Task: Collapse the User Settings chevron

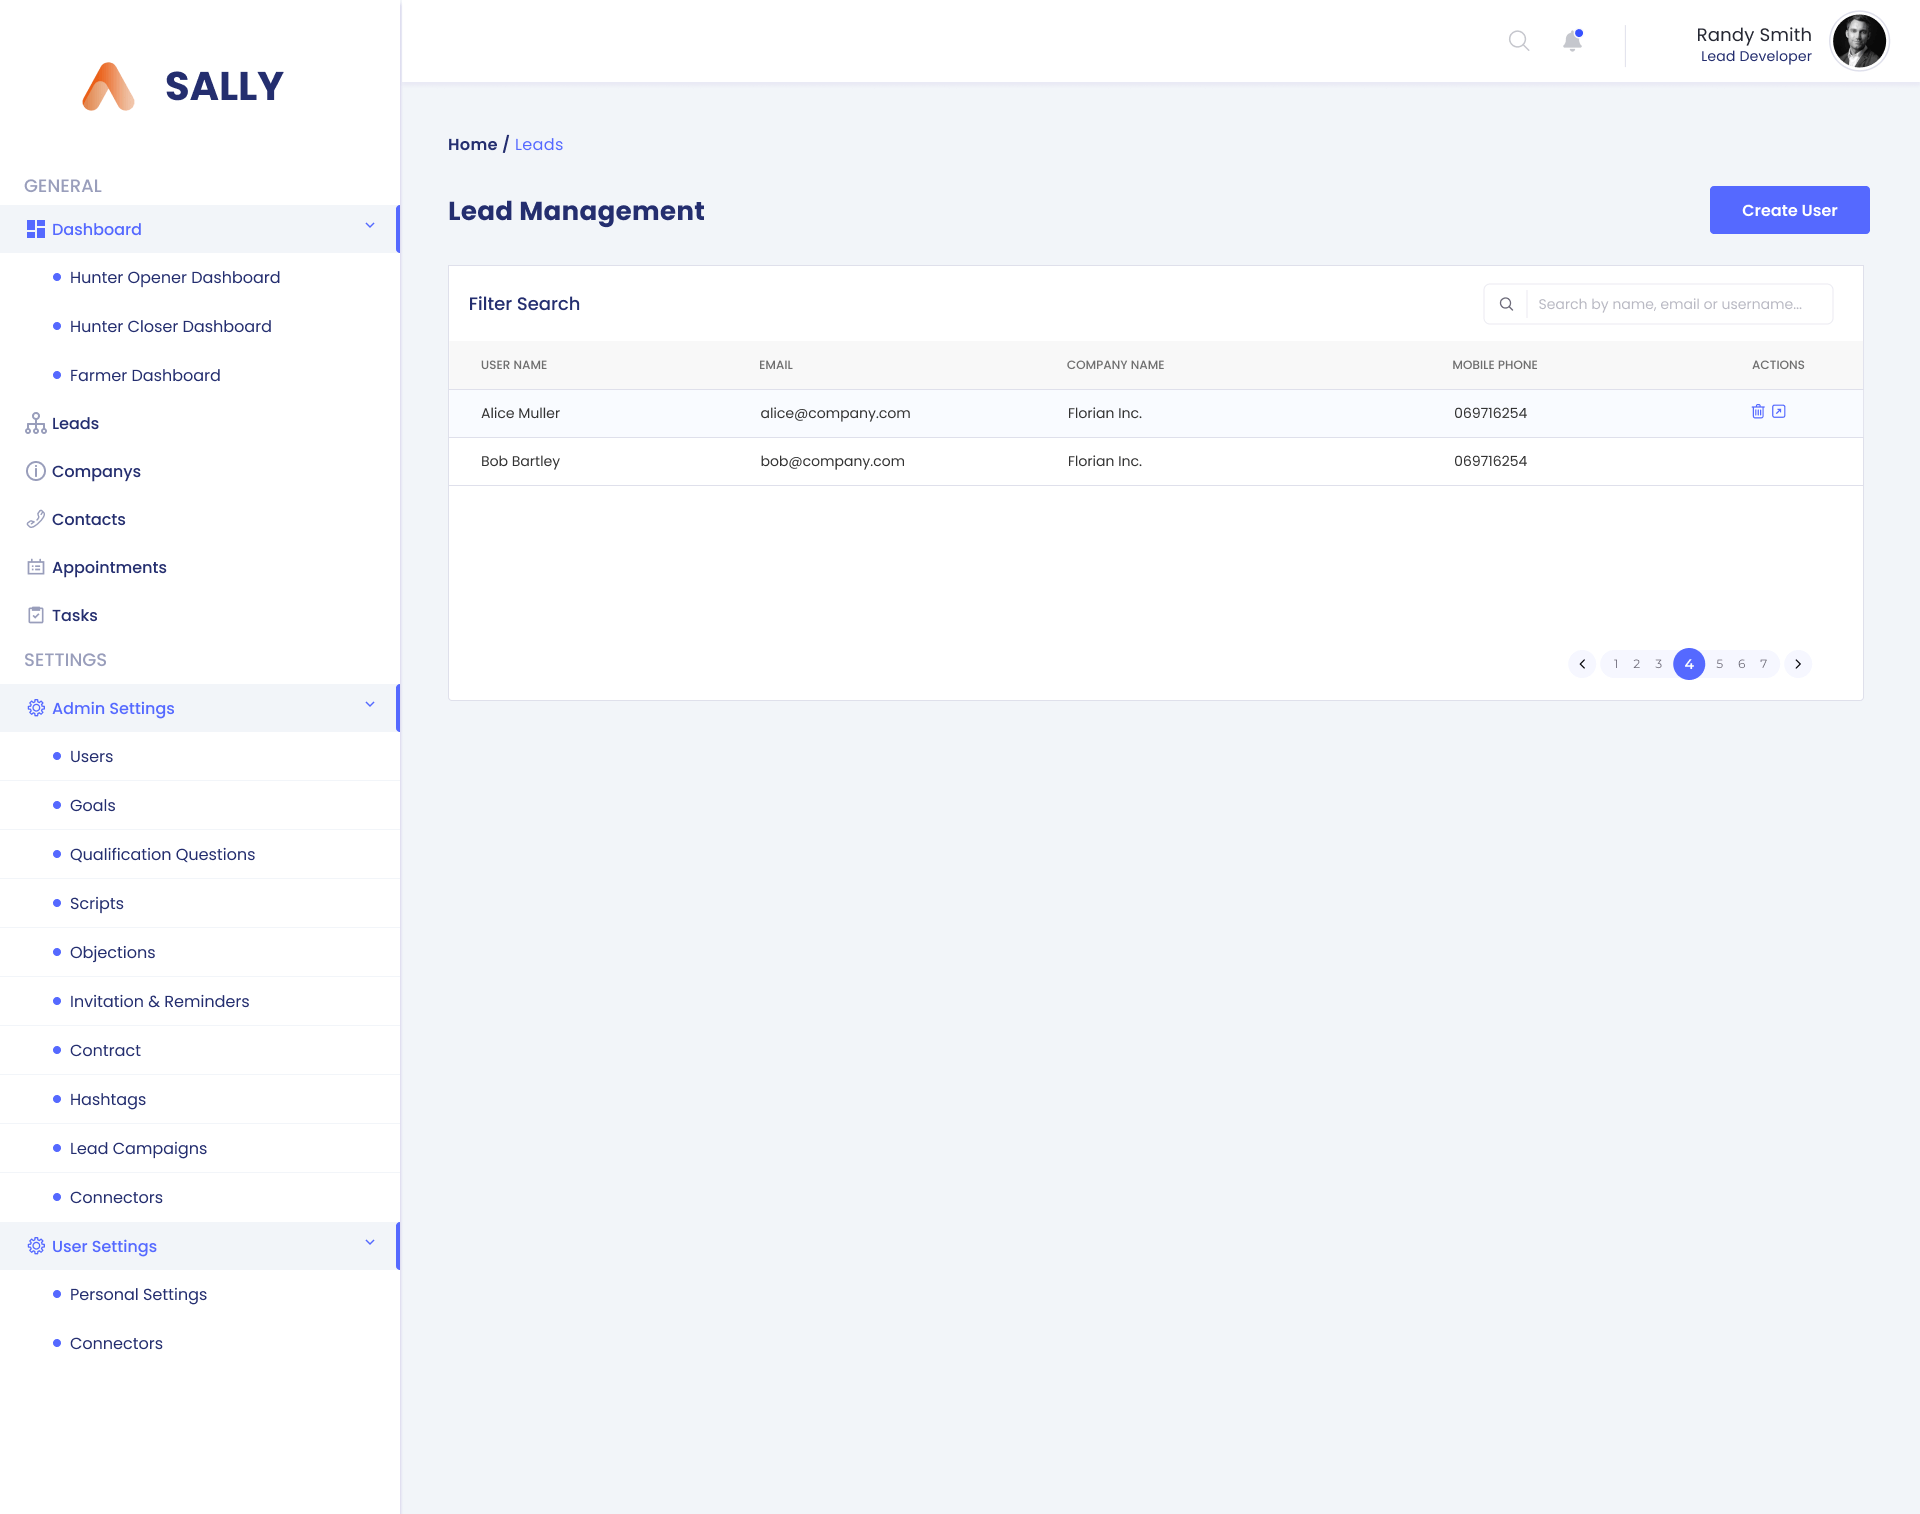Action: [370, 1242]
